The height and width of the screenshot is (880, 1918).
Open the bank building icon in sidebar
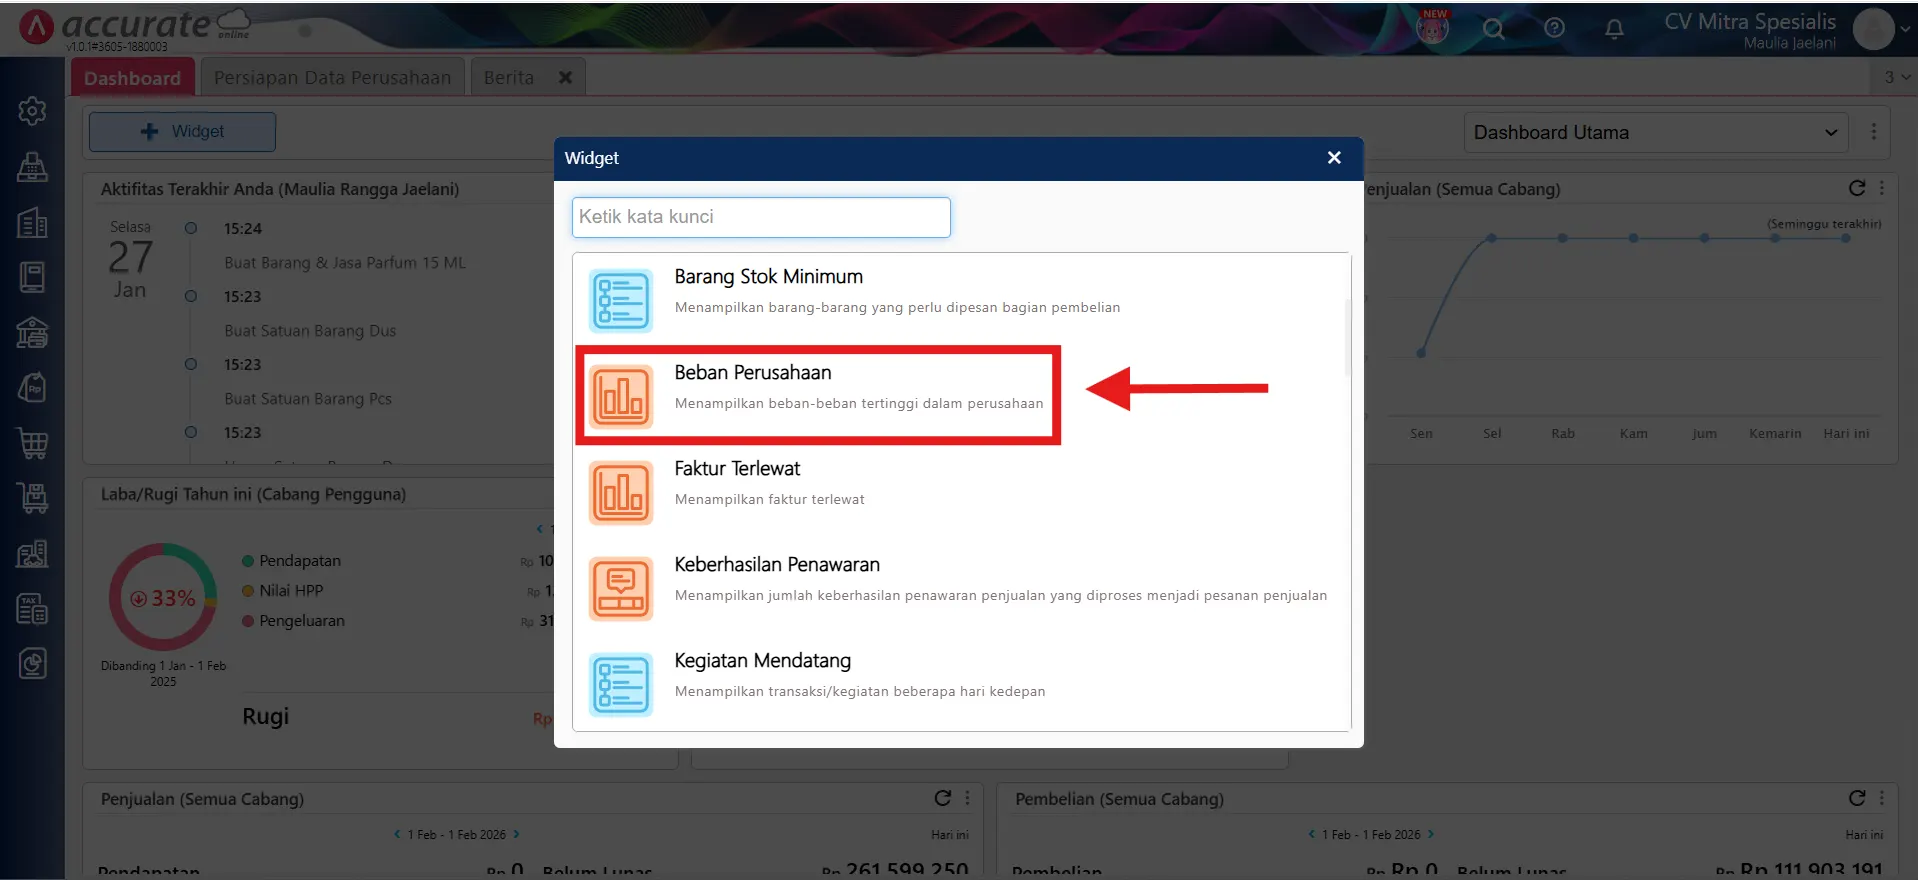[32, 332]
